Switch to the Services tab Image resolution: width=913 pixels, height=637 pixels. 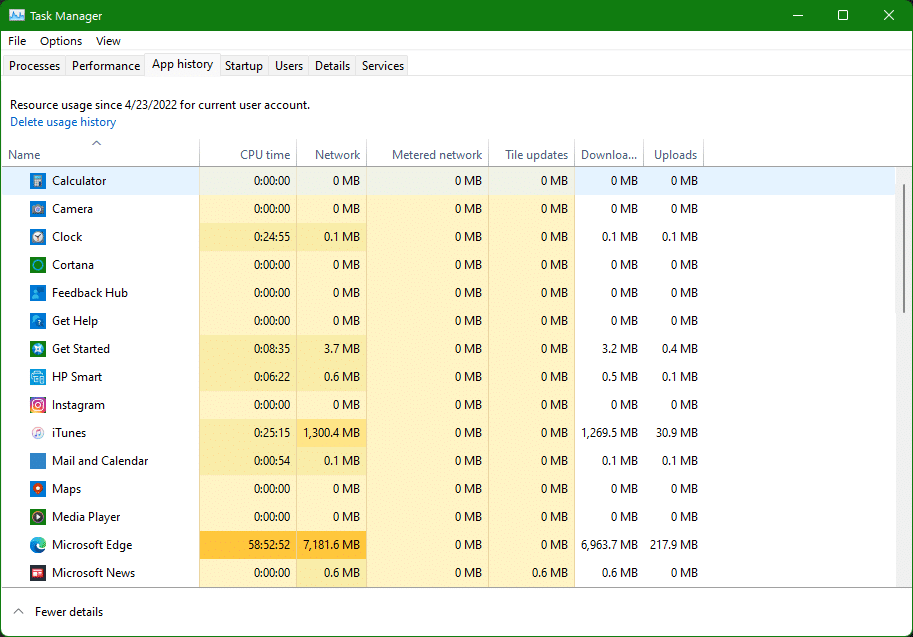tap(383, 66)
